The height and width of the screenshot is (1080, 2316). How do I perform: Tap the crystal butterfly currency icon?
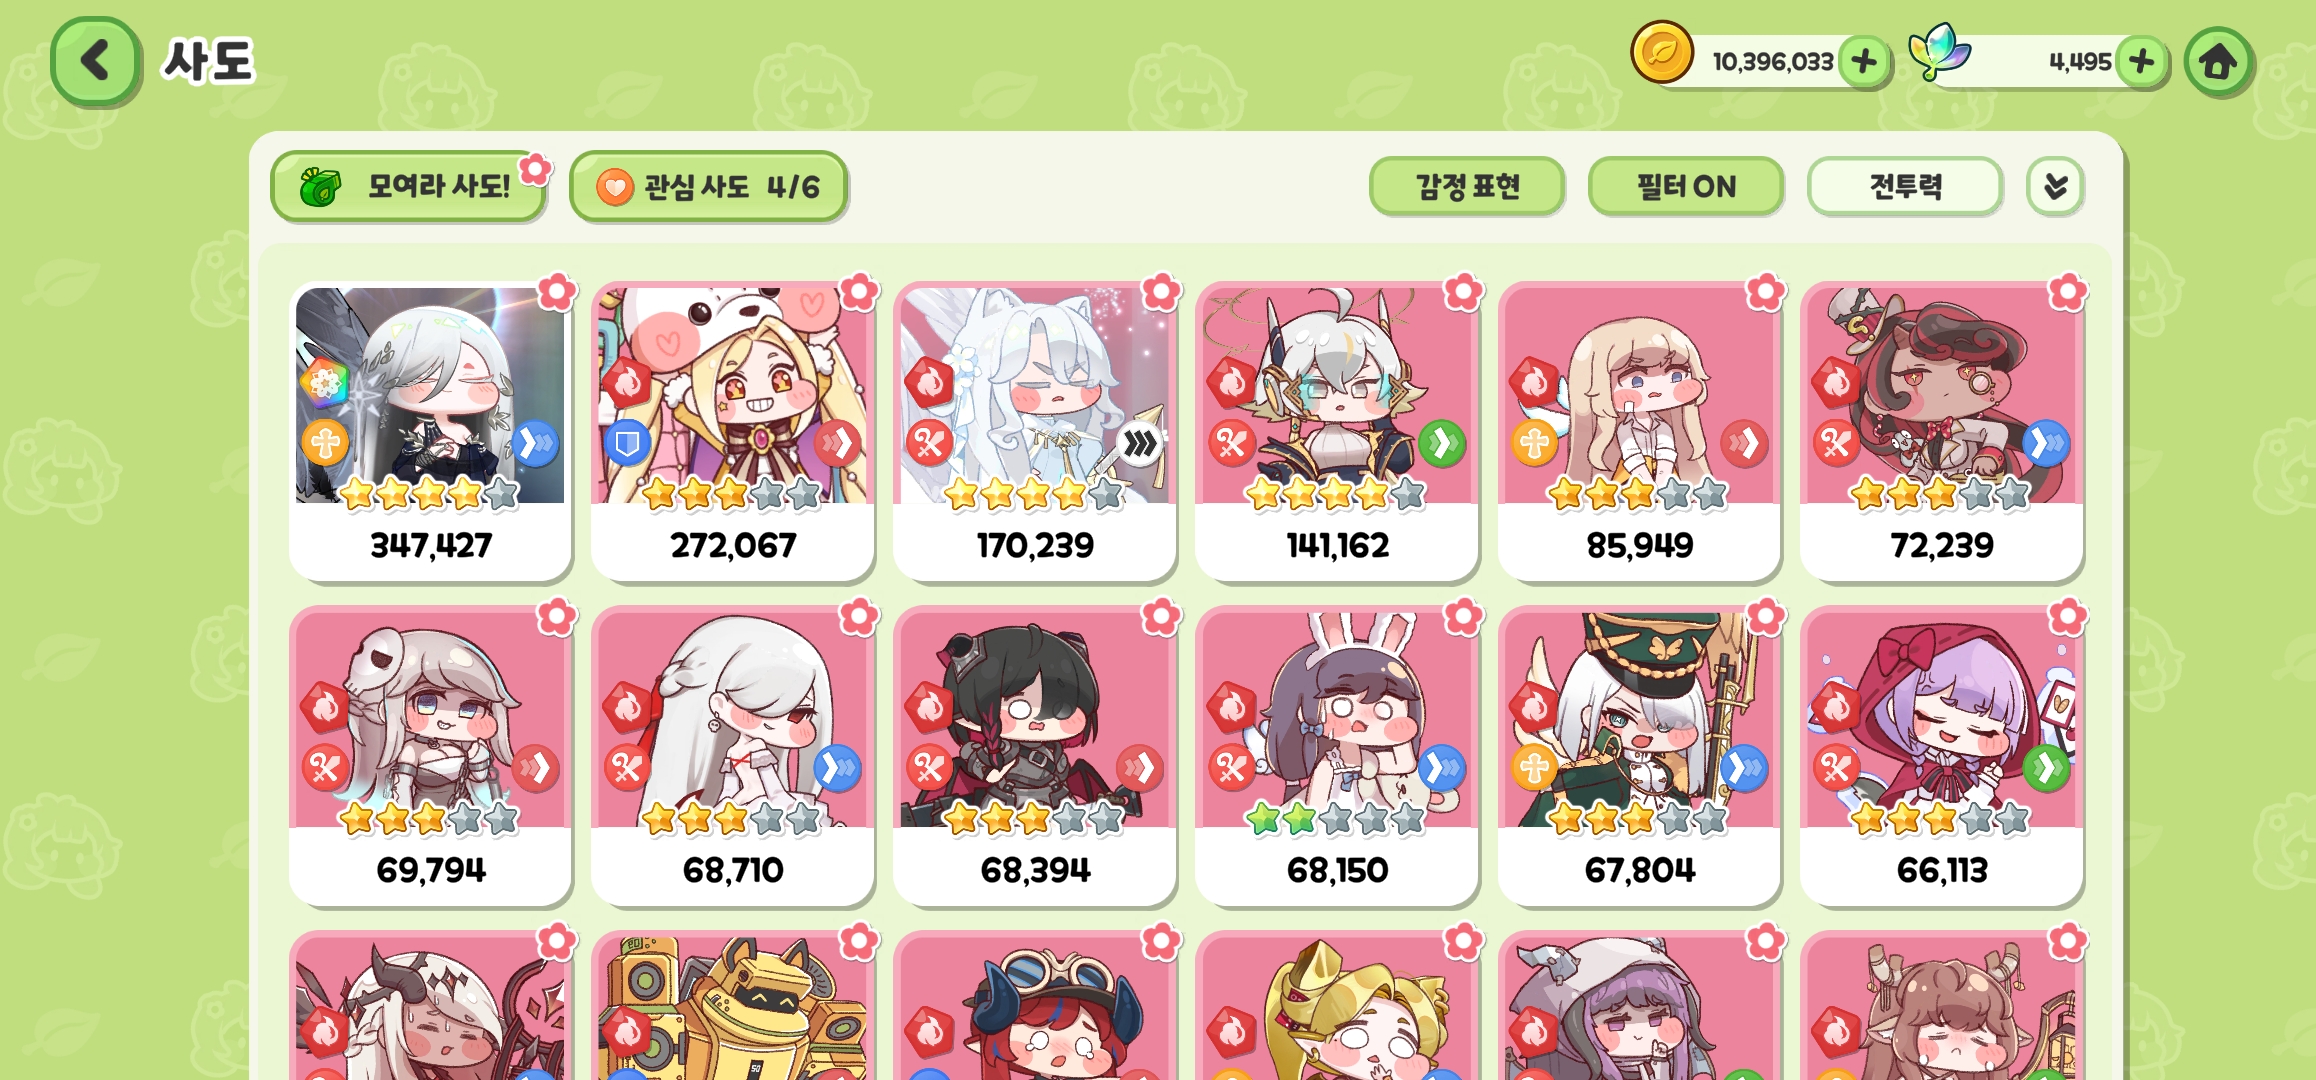click(x=1938, y=52)
